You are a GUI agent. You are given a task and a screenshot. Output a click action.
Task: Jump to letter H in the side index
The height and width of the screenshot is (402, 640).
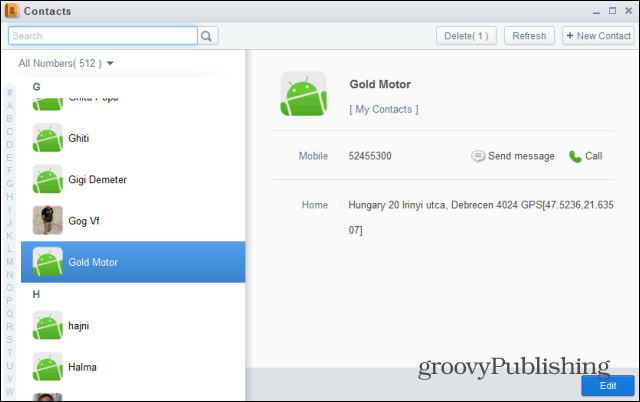coord(10,197)
